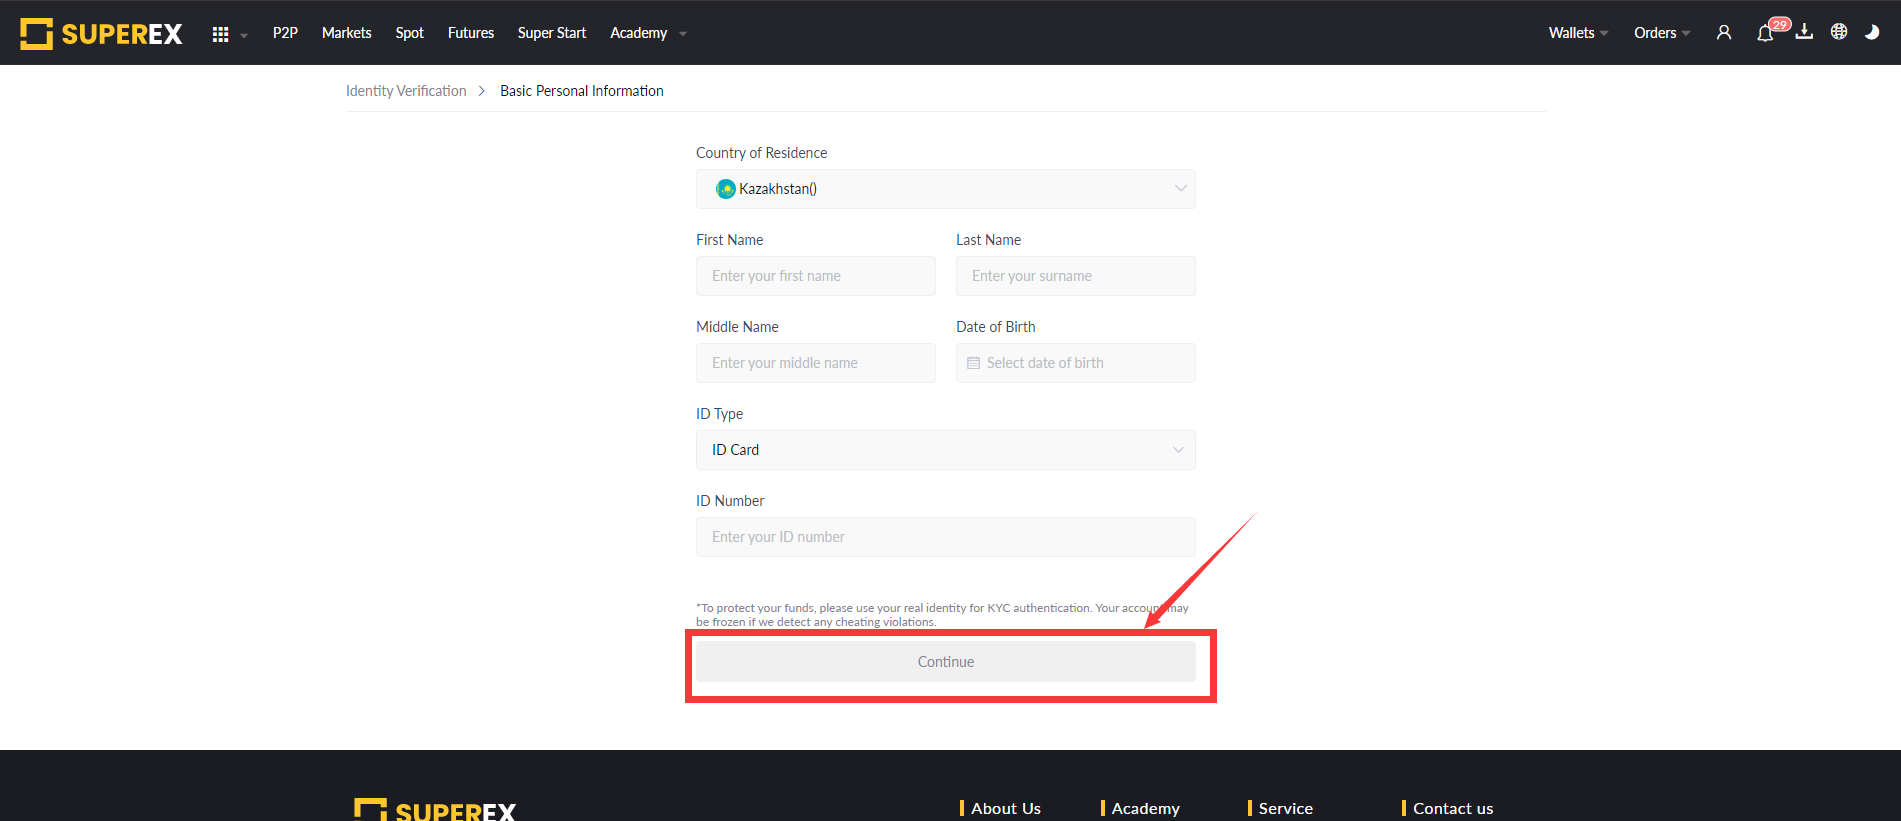Image resolution: width=1901 pixels, height=821 pixels.
Task: Expand the arrow beside apps grid
Action: [244, 35]
